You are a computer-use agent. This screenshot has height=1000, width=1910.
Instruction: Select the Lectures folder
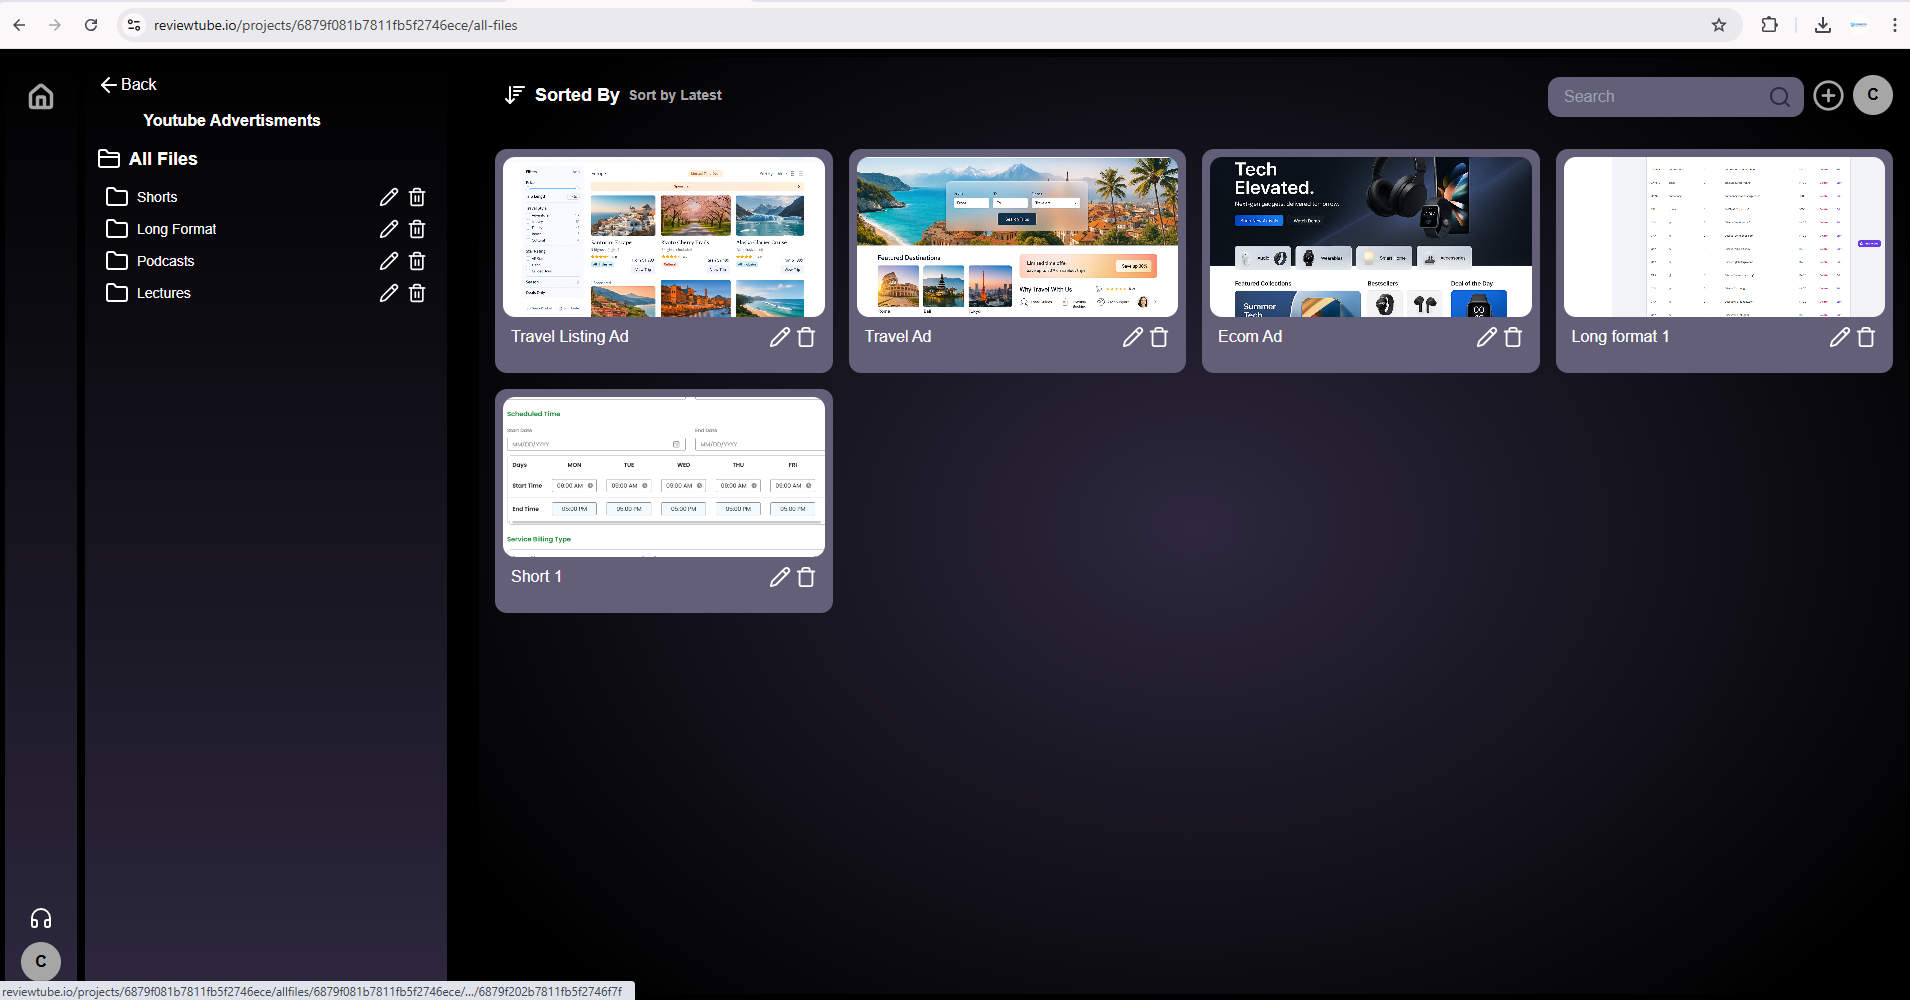click(x=163, y=293)
